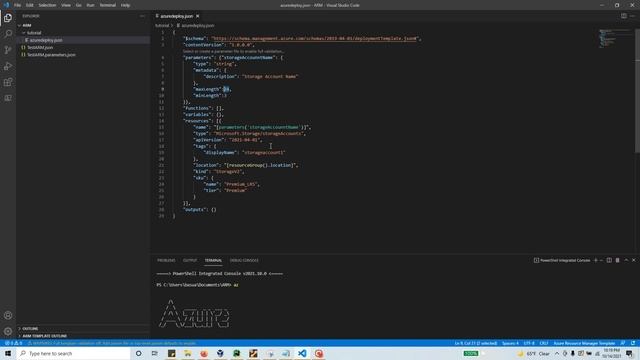Open the Accounts menu icon
This screenshot has width=640, height=360.
pos(8,315)
